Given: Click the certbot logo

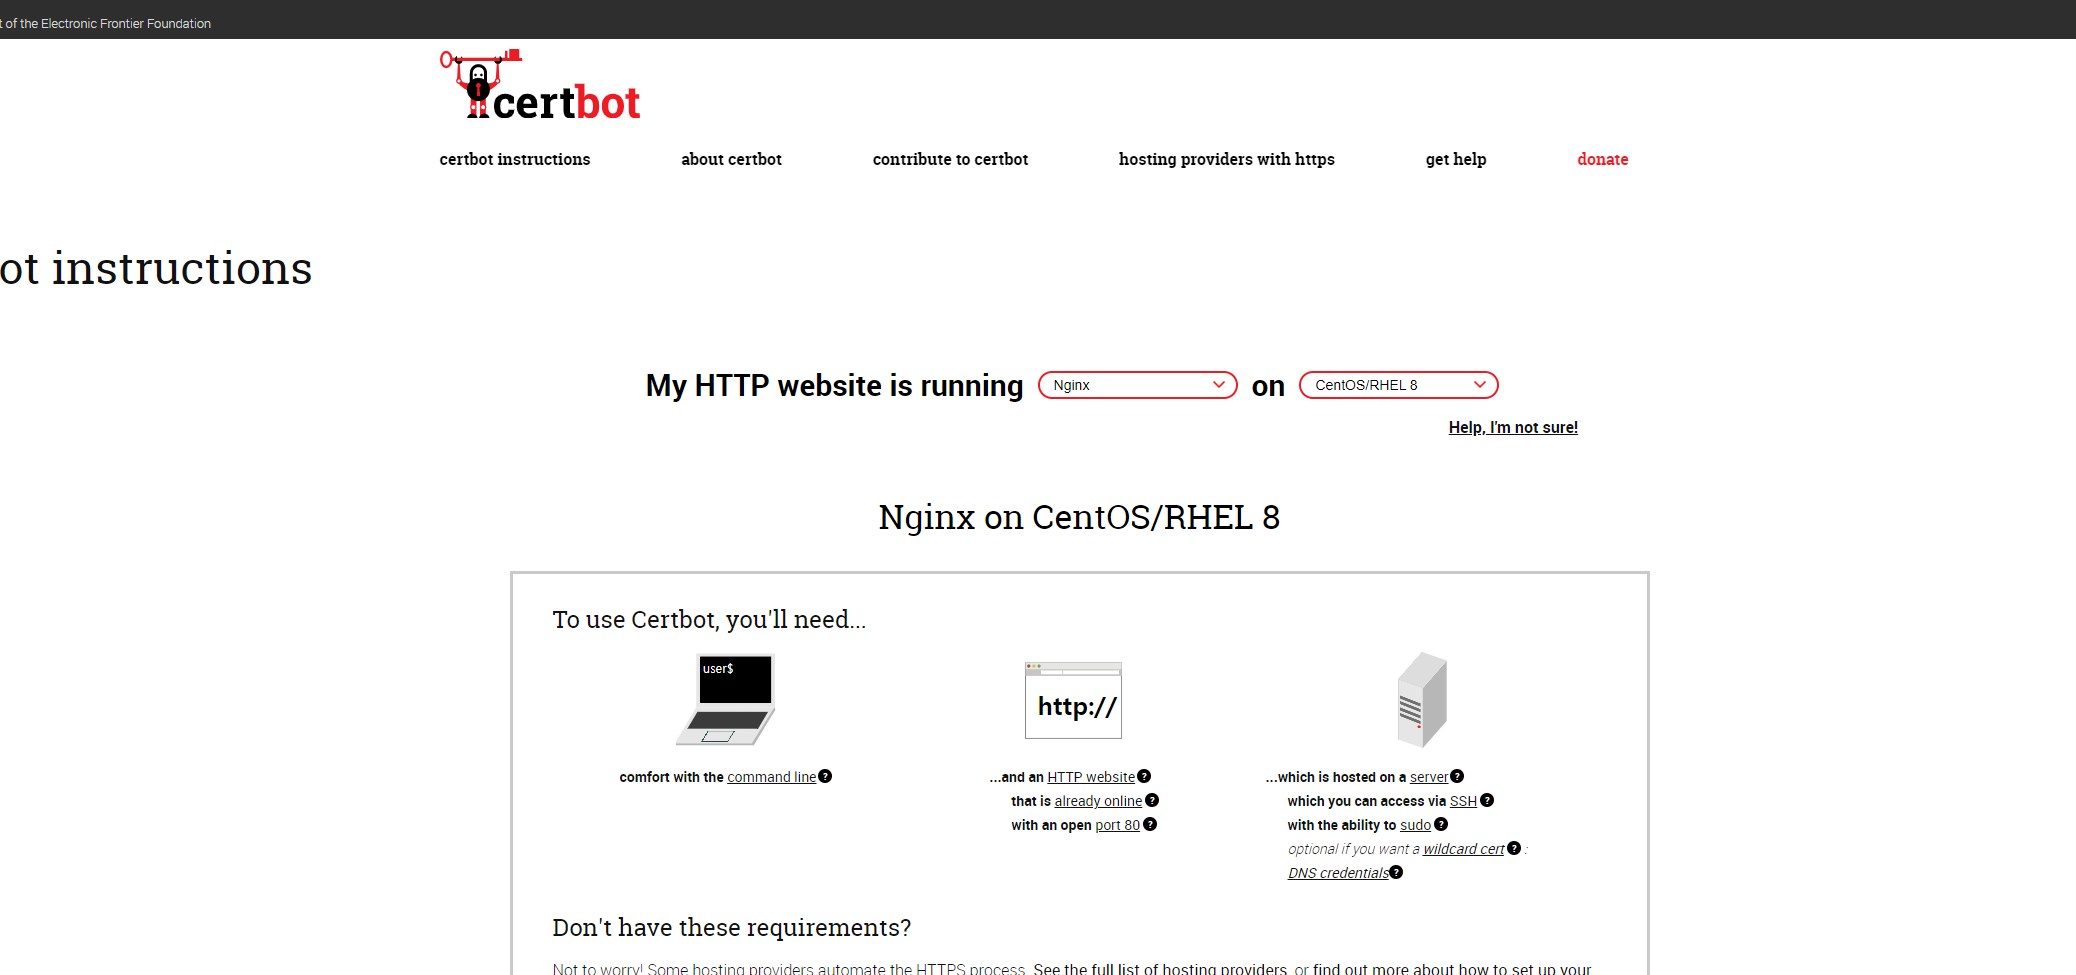Looking at the screenshot, I should click(540, 86).
